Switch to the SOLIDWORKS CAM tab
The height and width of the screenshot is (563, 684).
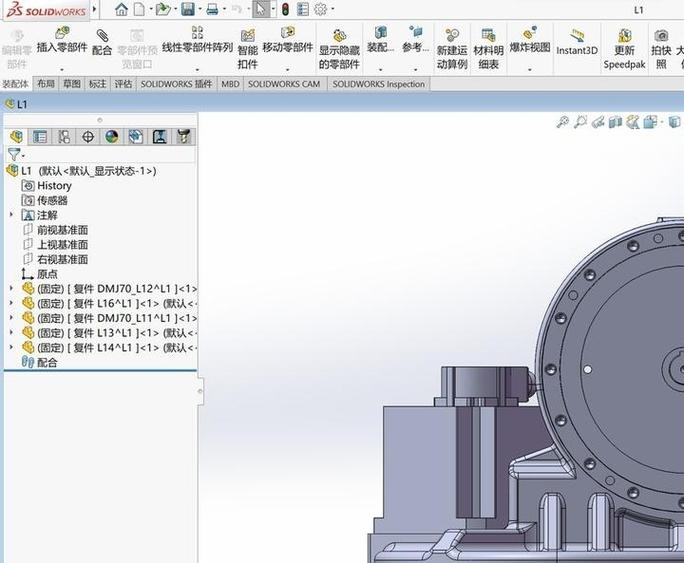[284, 84]
